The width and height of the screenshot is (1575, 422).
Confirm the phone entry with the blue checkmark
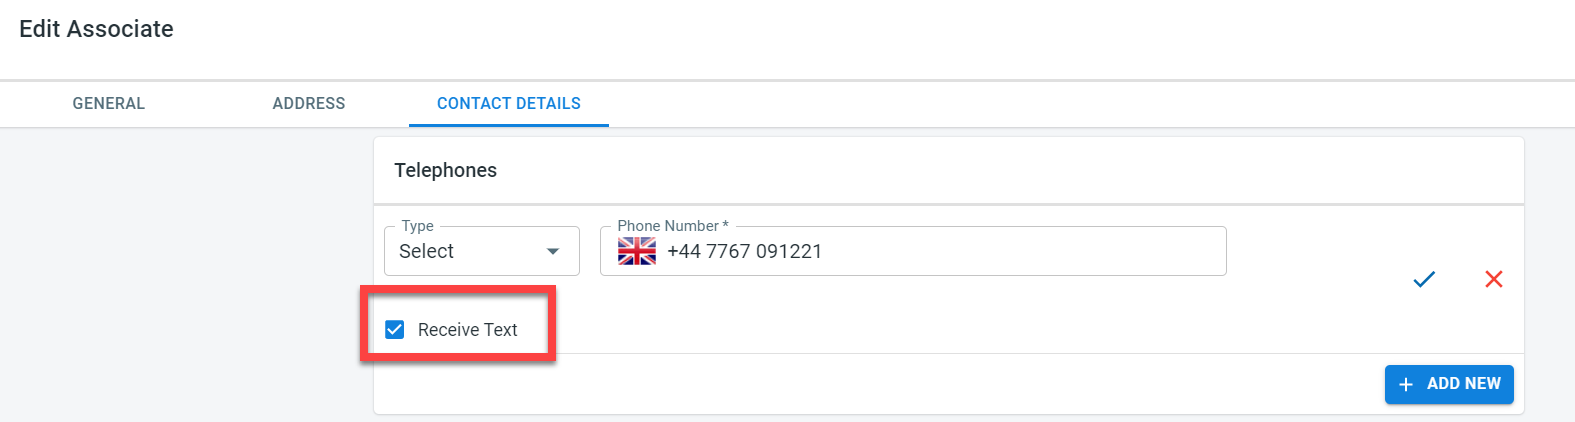click(1424, 279)
